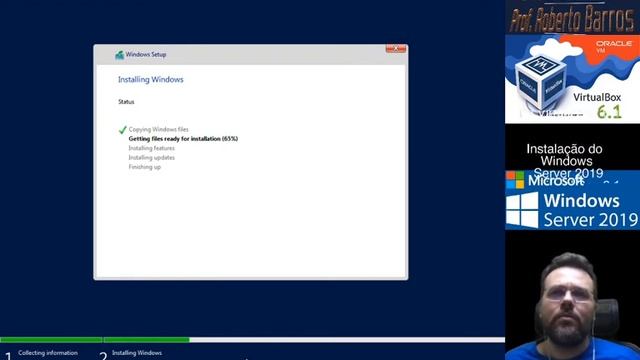Click the VirtualBox 6.1 logo thumbnail
Screen dimensions: 640x360
572,79
